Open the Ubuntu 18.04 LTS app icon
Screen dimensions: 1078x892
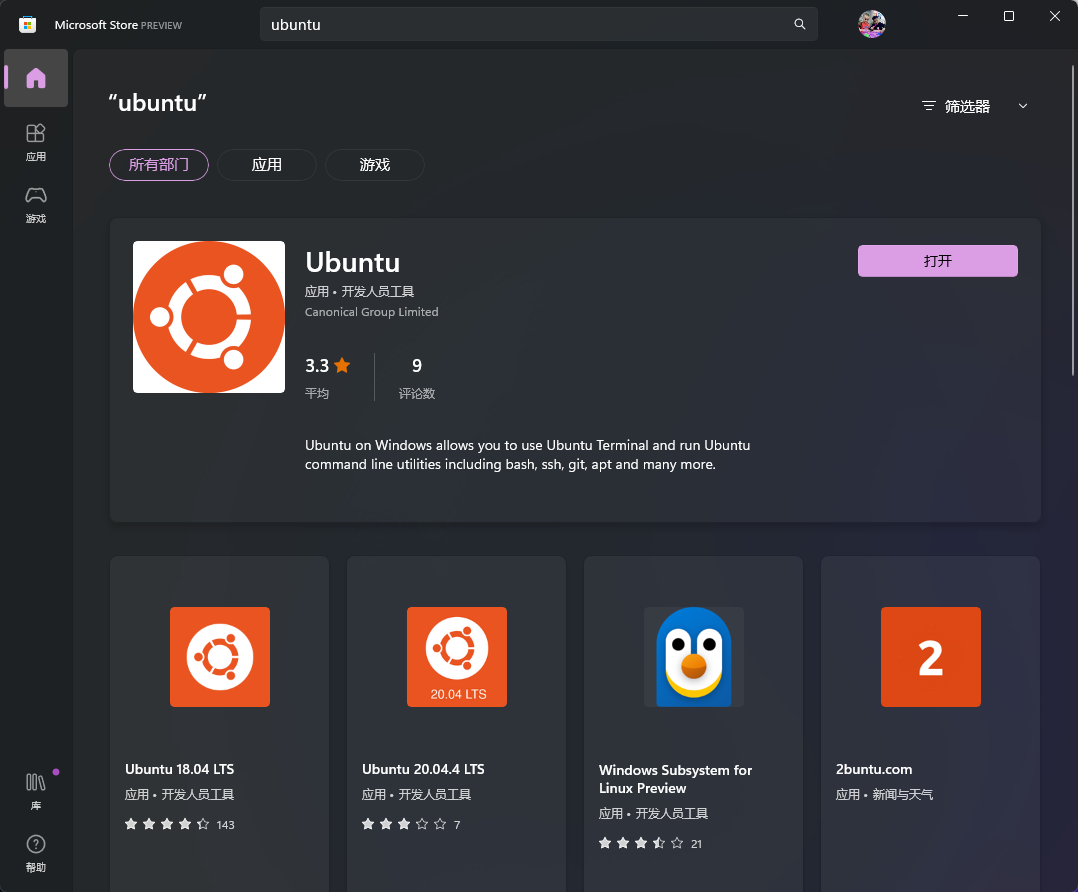220,657
